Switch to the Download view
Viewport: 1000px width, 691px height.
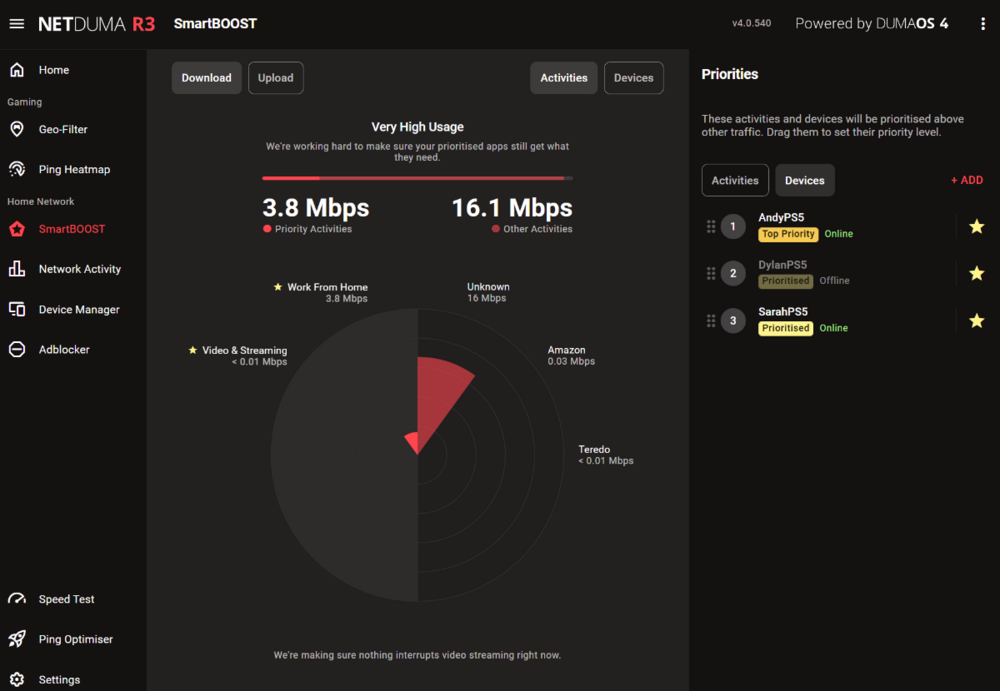point(206,78)
